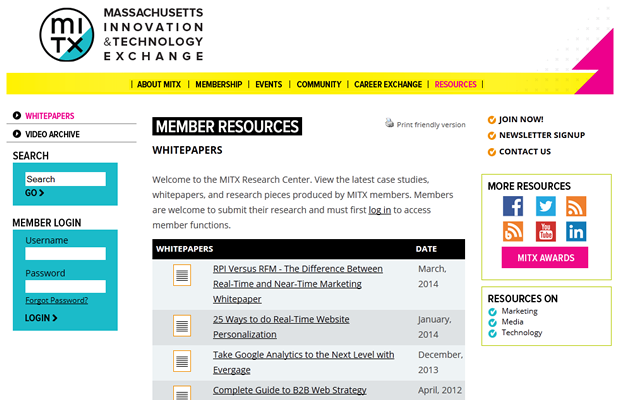Open the Resources menu

pos(456,84)
